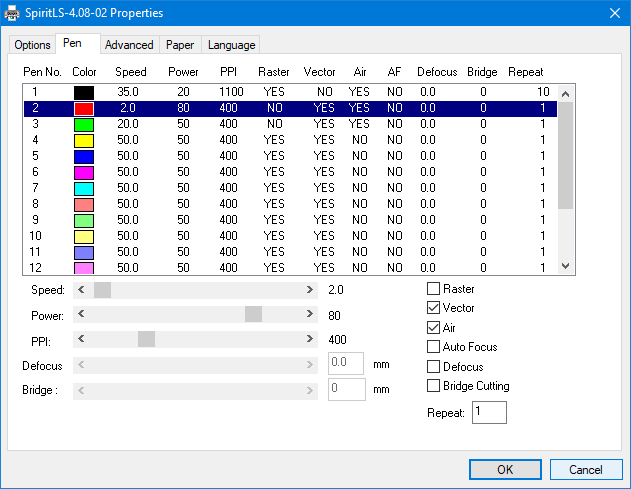631x489 pixels.
Task: Click the pen list vertical scrollbar thumb
Action: tap(565, 155)
